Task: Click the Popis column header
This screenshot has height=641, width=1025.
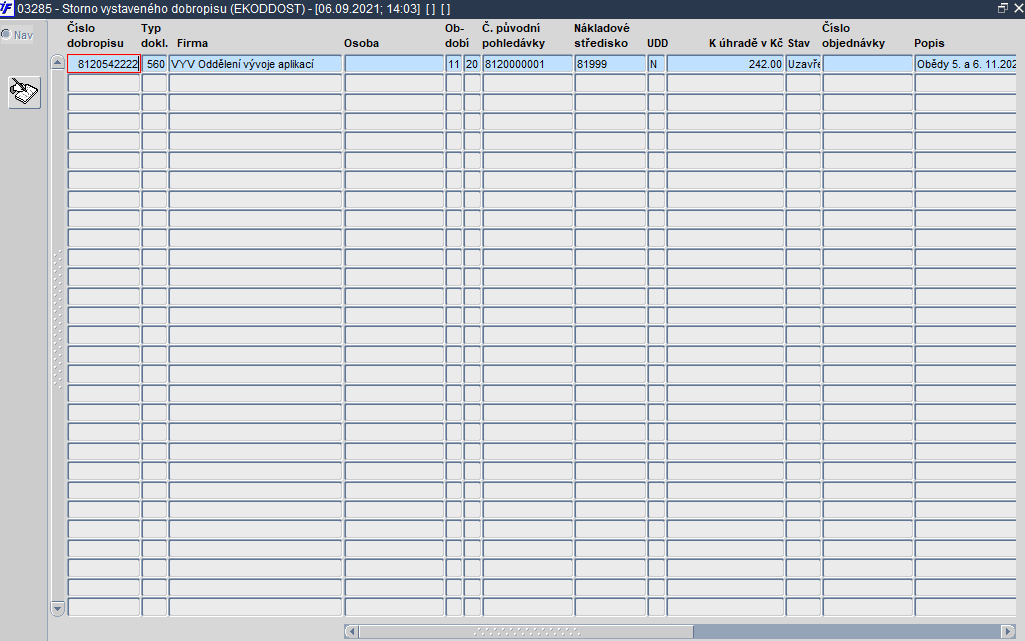Action: pos(929,43)
